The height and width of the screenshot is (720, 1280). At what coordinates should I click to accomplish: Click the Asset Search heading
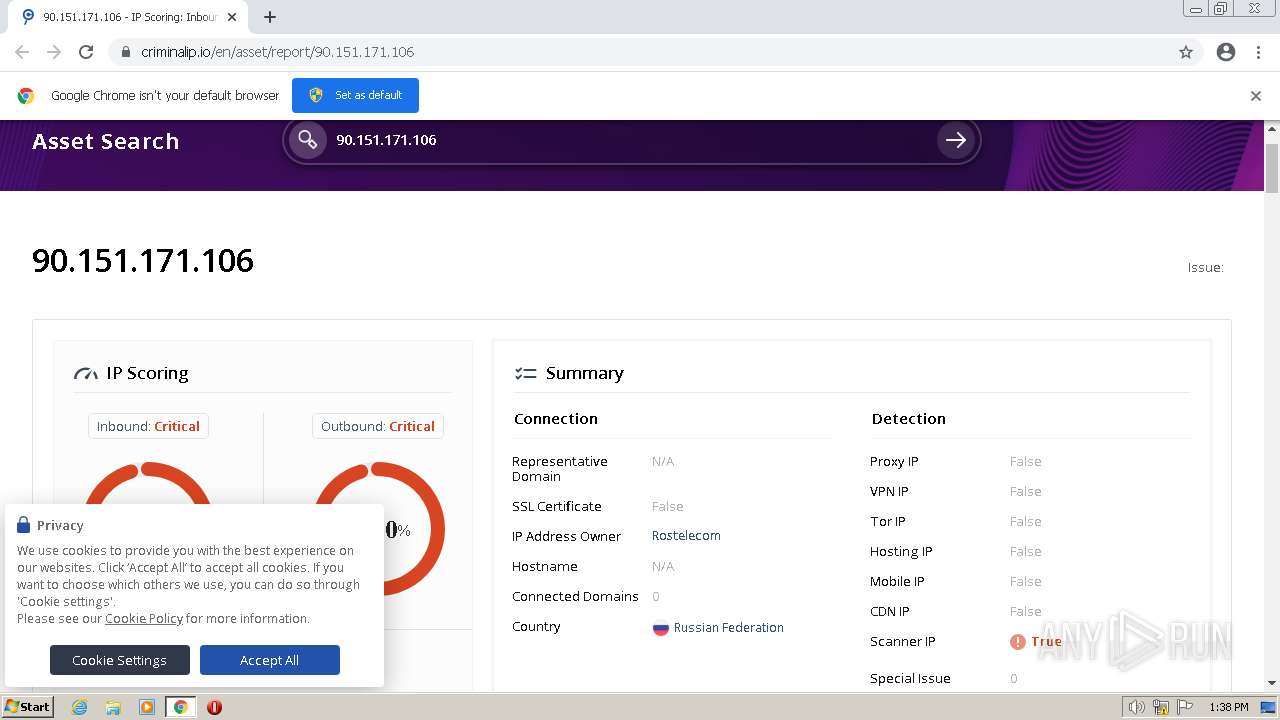click(x=106, y=142)
